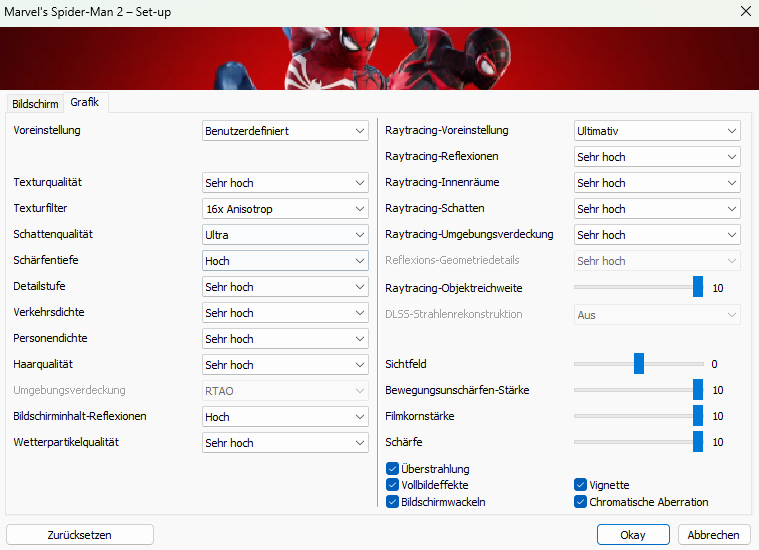The image size is (759, 550).
Task: Switch to the Bildschirm tab
Action: click(x=35, y=104)
